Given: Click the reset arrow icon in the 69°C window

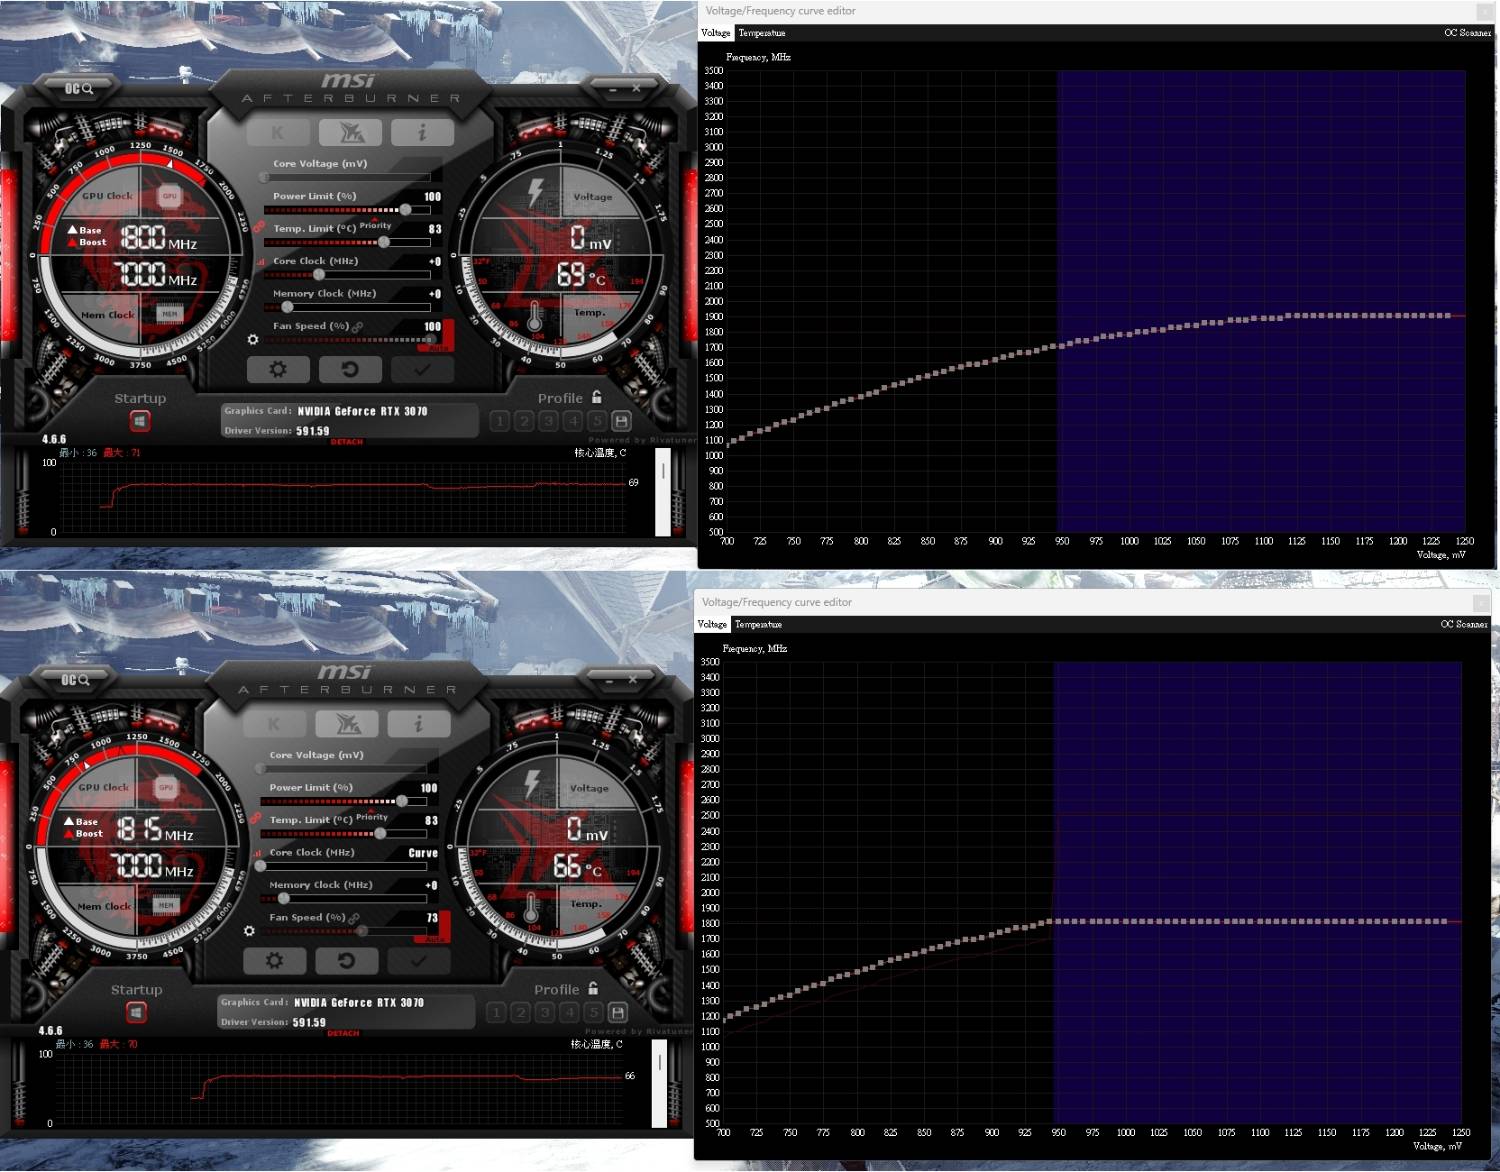Looking at the screenshot, I should [x=350, y=370].
